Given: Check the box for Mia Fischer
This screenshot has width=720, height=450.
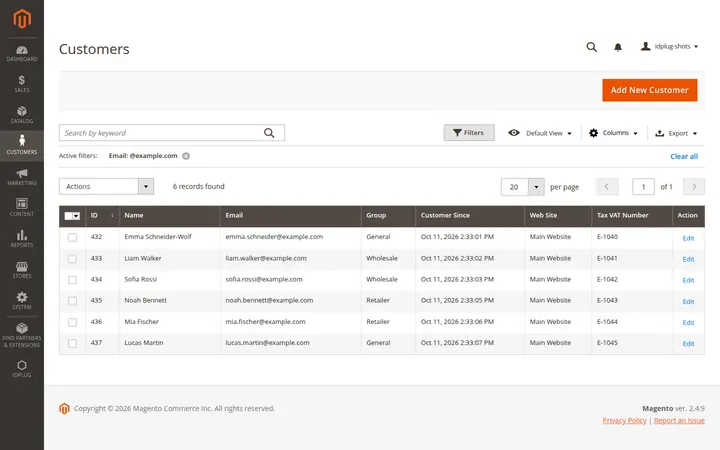Looking at the screenshot, I should coord(72,322).
